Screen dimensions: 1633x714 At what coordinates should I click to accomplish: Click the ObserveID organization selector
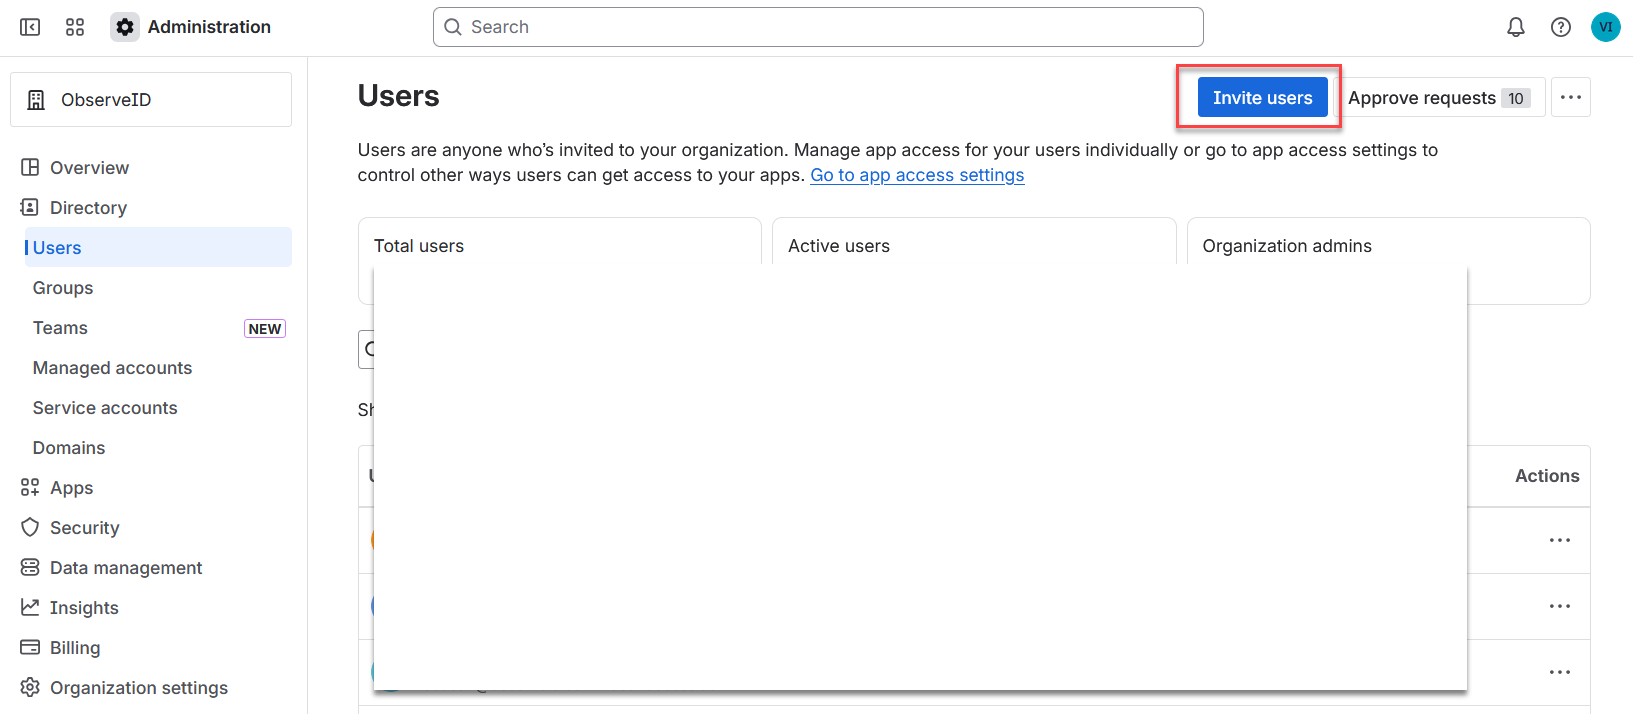[151, 99]
